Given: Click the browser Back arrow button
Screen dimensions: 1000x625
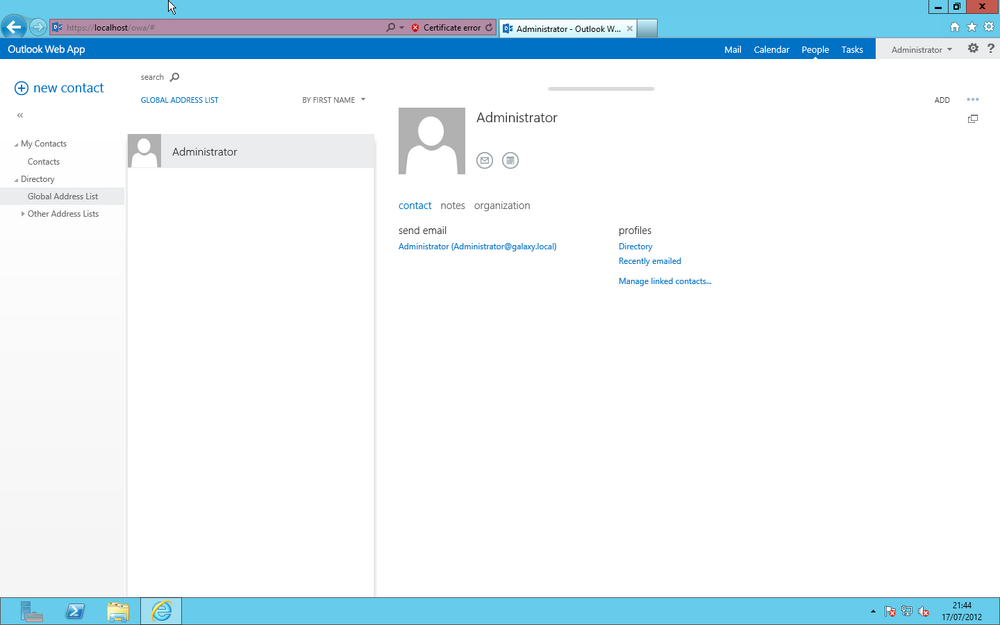Looking at the screenshot, I should coord(13,27).
